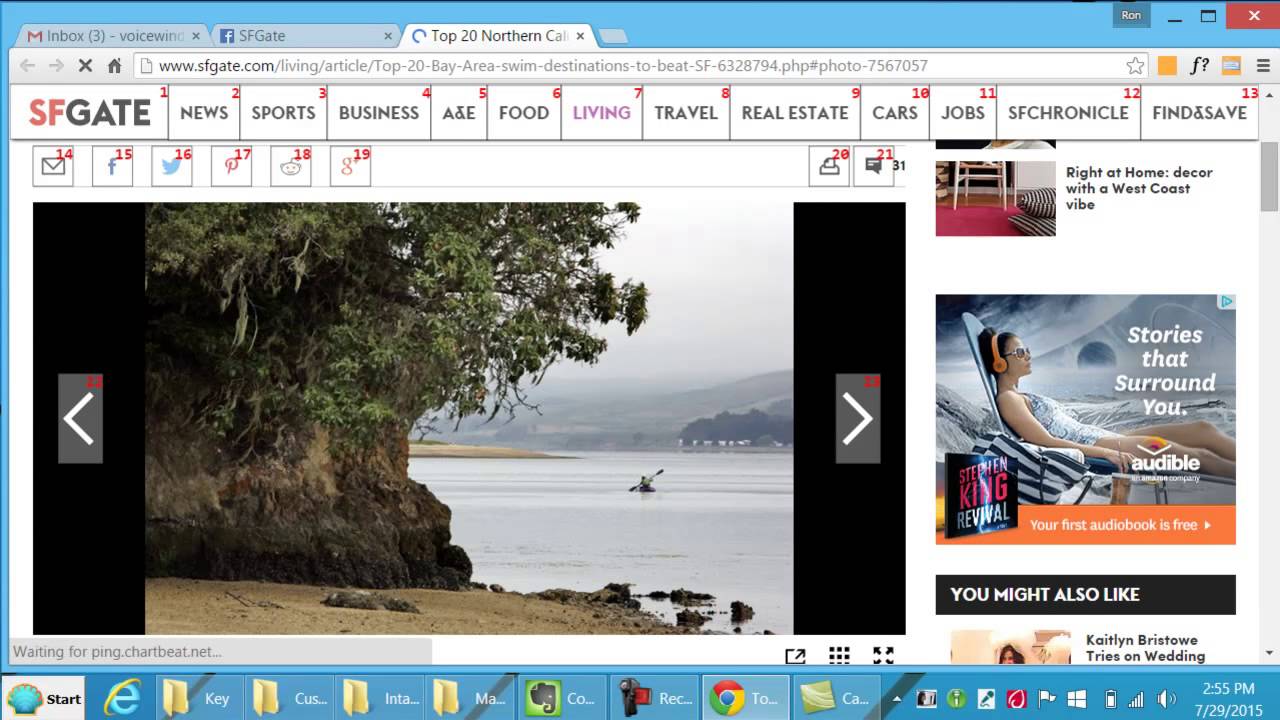Viewport: 1280px width, 720px height.
Task: Click the f? extension icon in Chrome toolbar
Action: 1199,66
